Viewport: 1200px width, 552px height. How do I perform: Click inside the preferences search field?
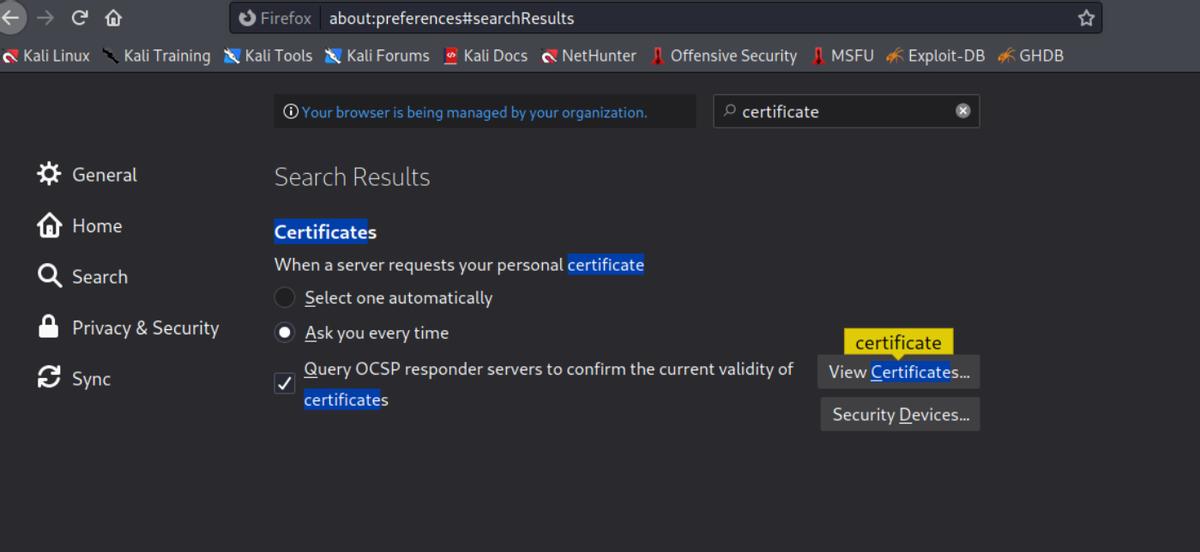(846, 111)
